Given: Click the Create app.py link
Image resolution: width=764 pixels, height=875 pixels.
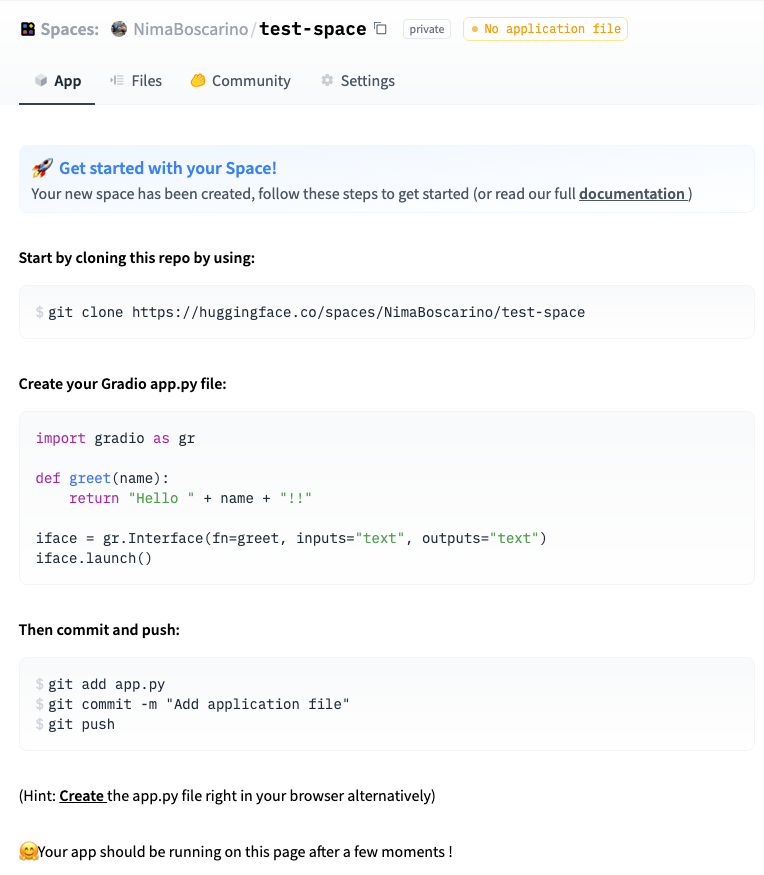Looking at the screenshot, I should pyautogui.click(x=81, y=796).
